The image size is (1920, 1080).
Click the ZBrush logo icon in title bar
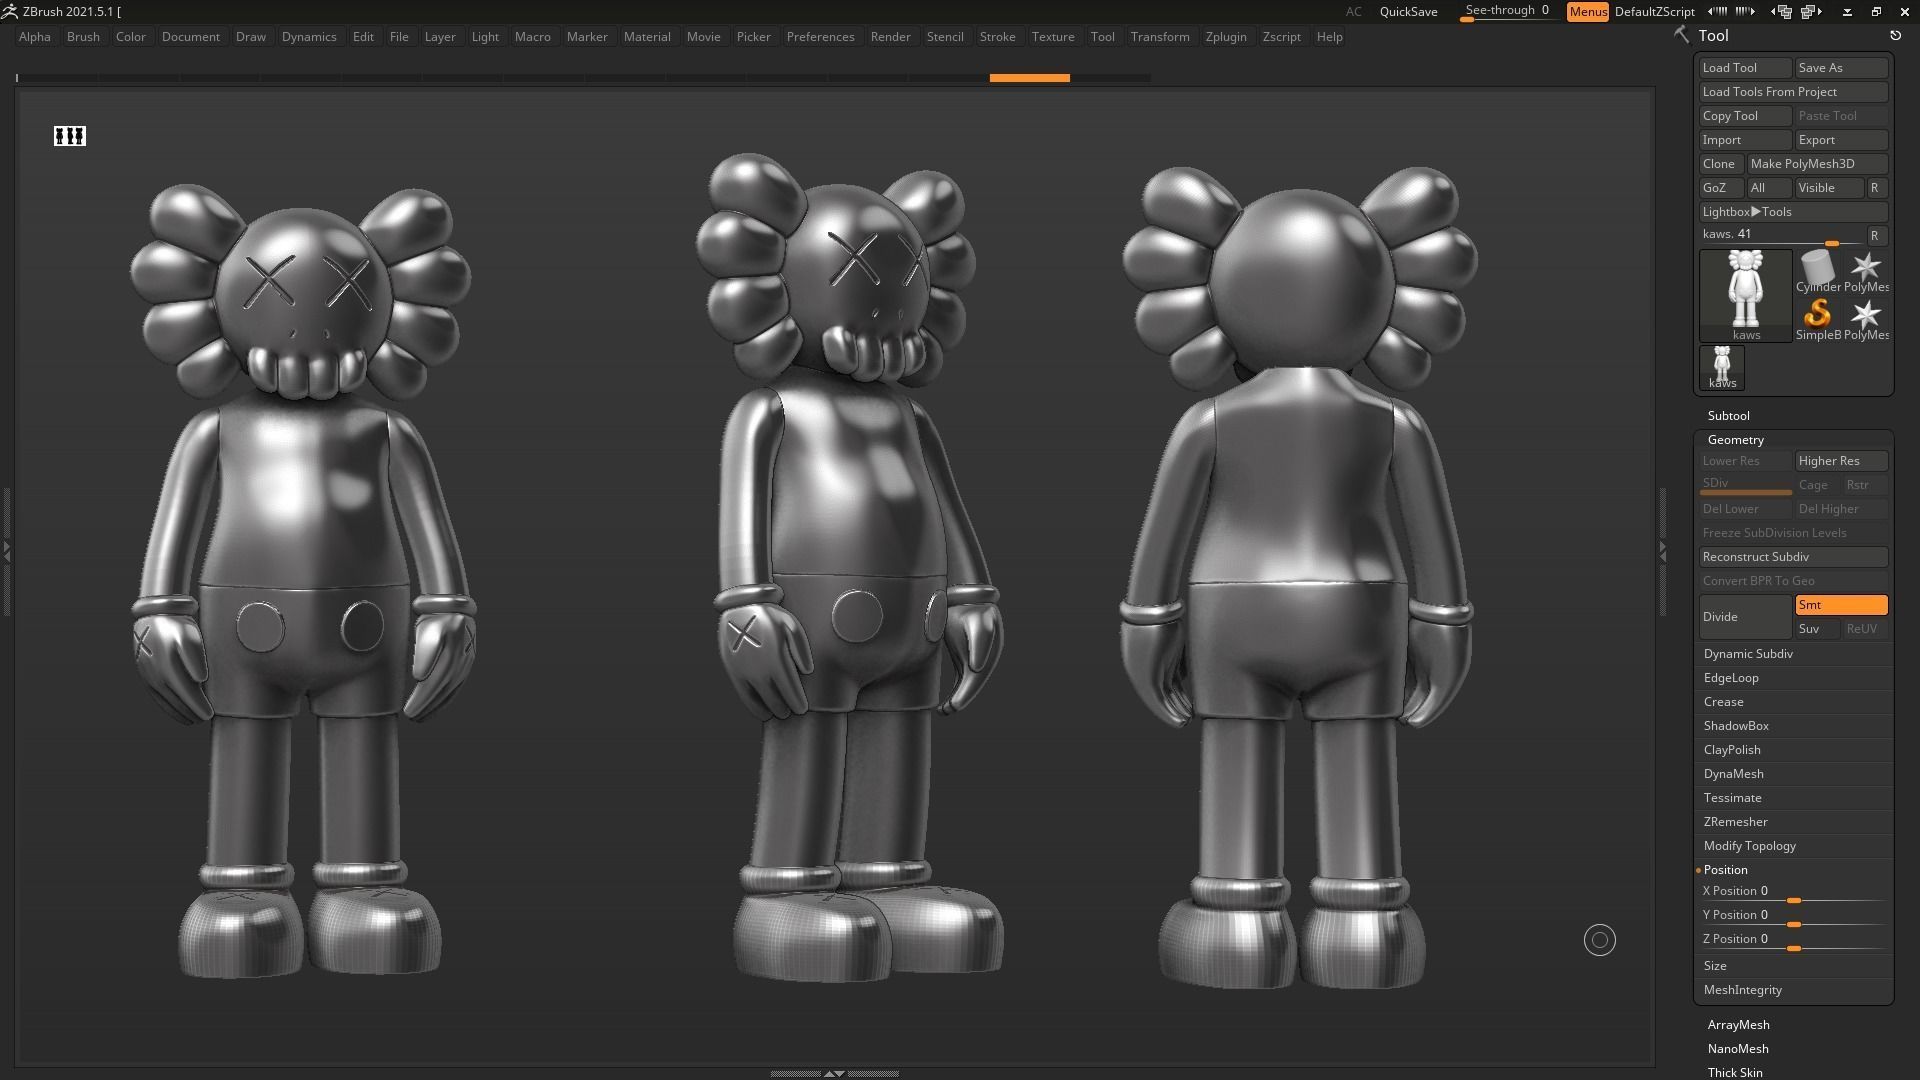(x=9, y=11)
